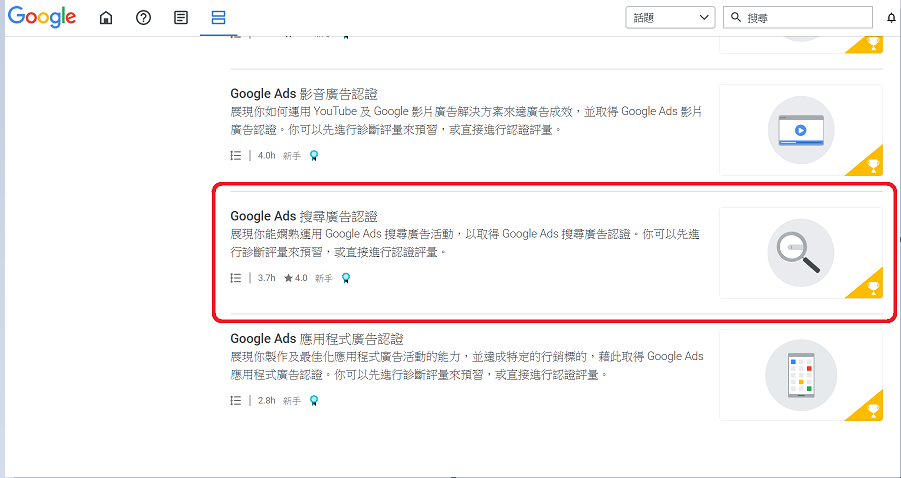Viewport: 901px width, 478px height.
Task: Click list icon beside 3.7h duration
Action: (235, 278)
